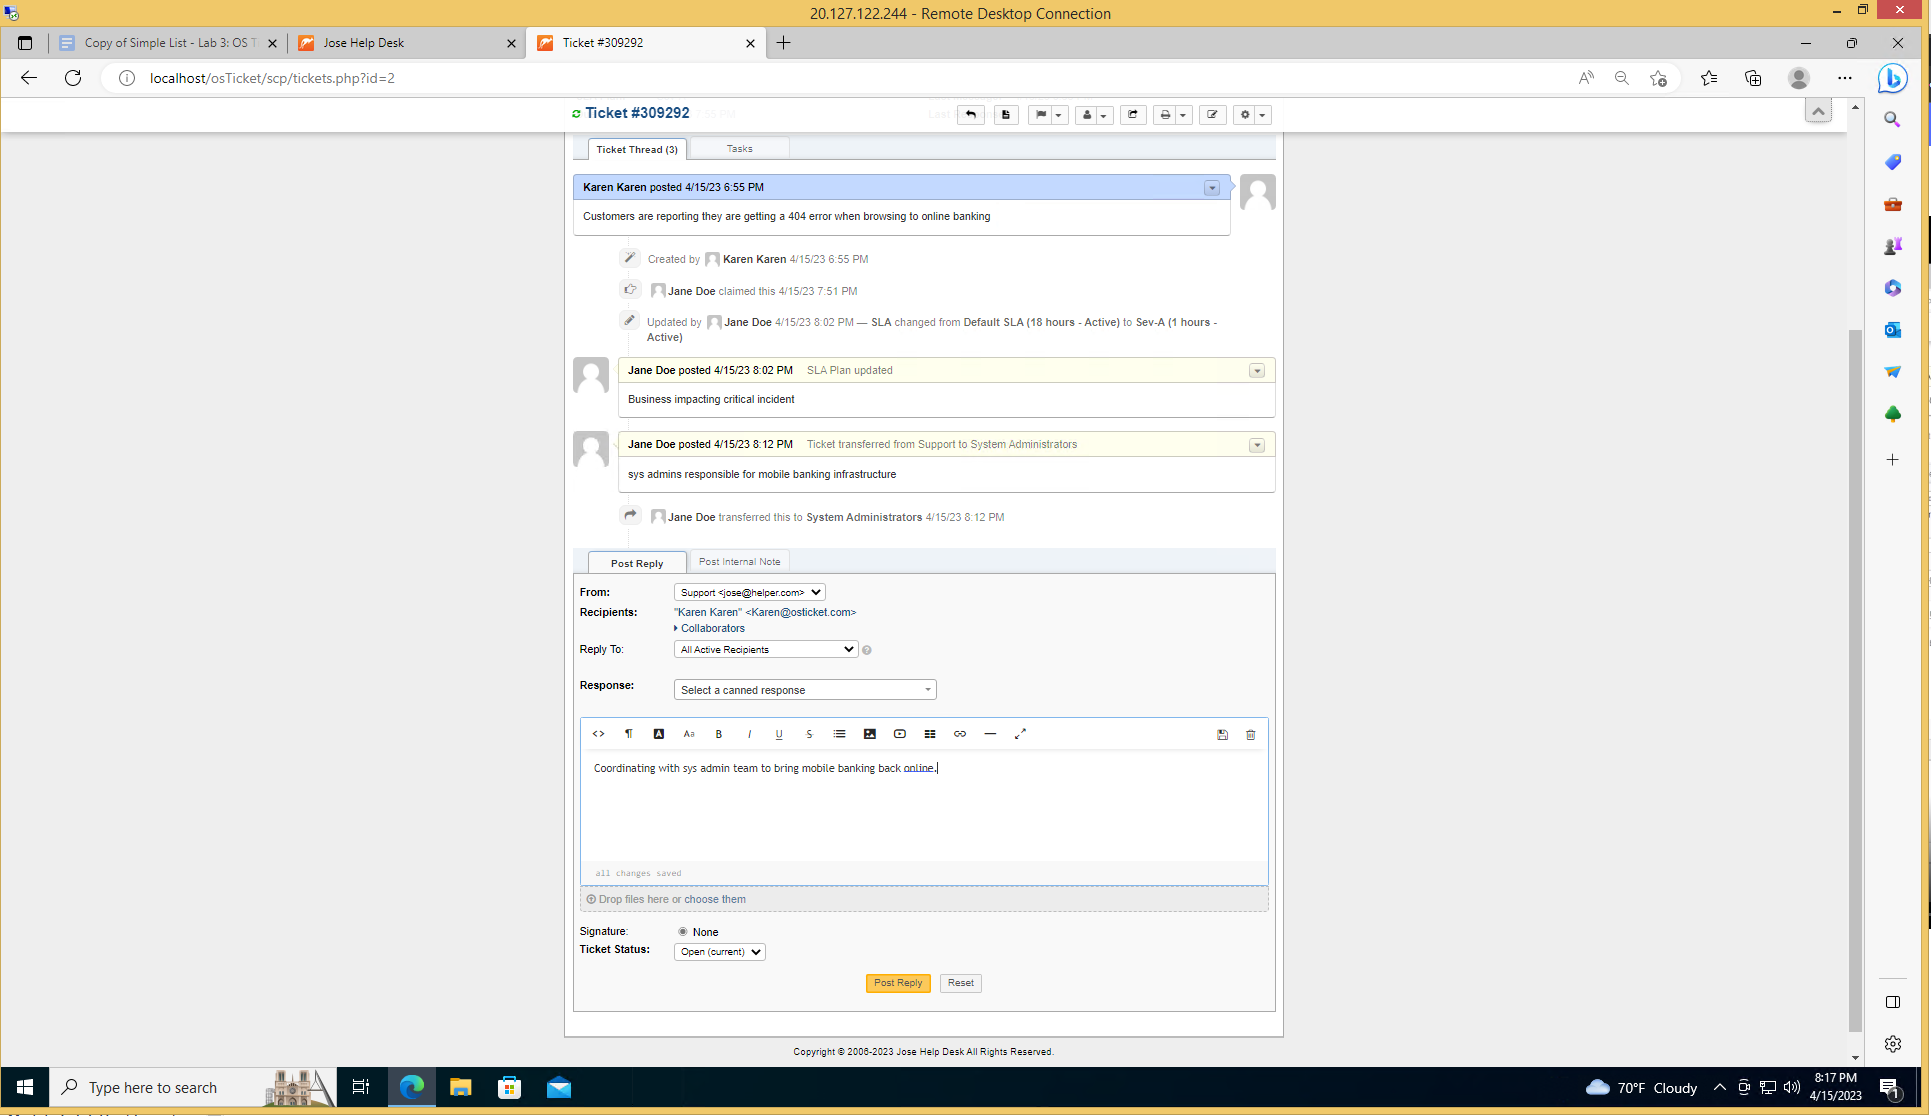
Task: Change the Reply To recipients dropdown
Action: [764, 649]
